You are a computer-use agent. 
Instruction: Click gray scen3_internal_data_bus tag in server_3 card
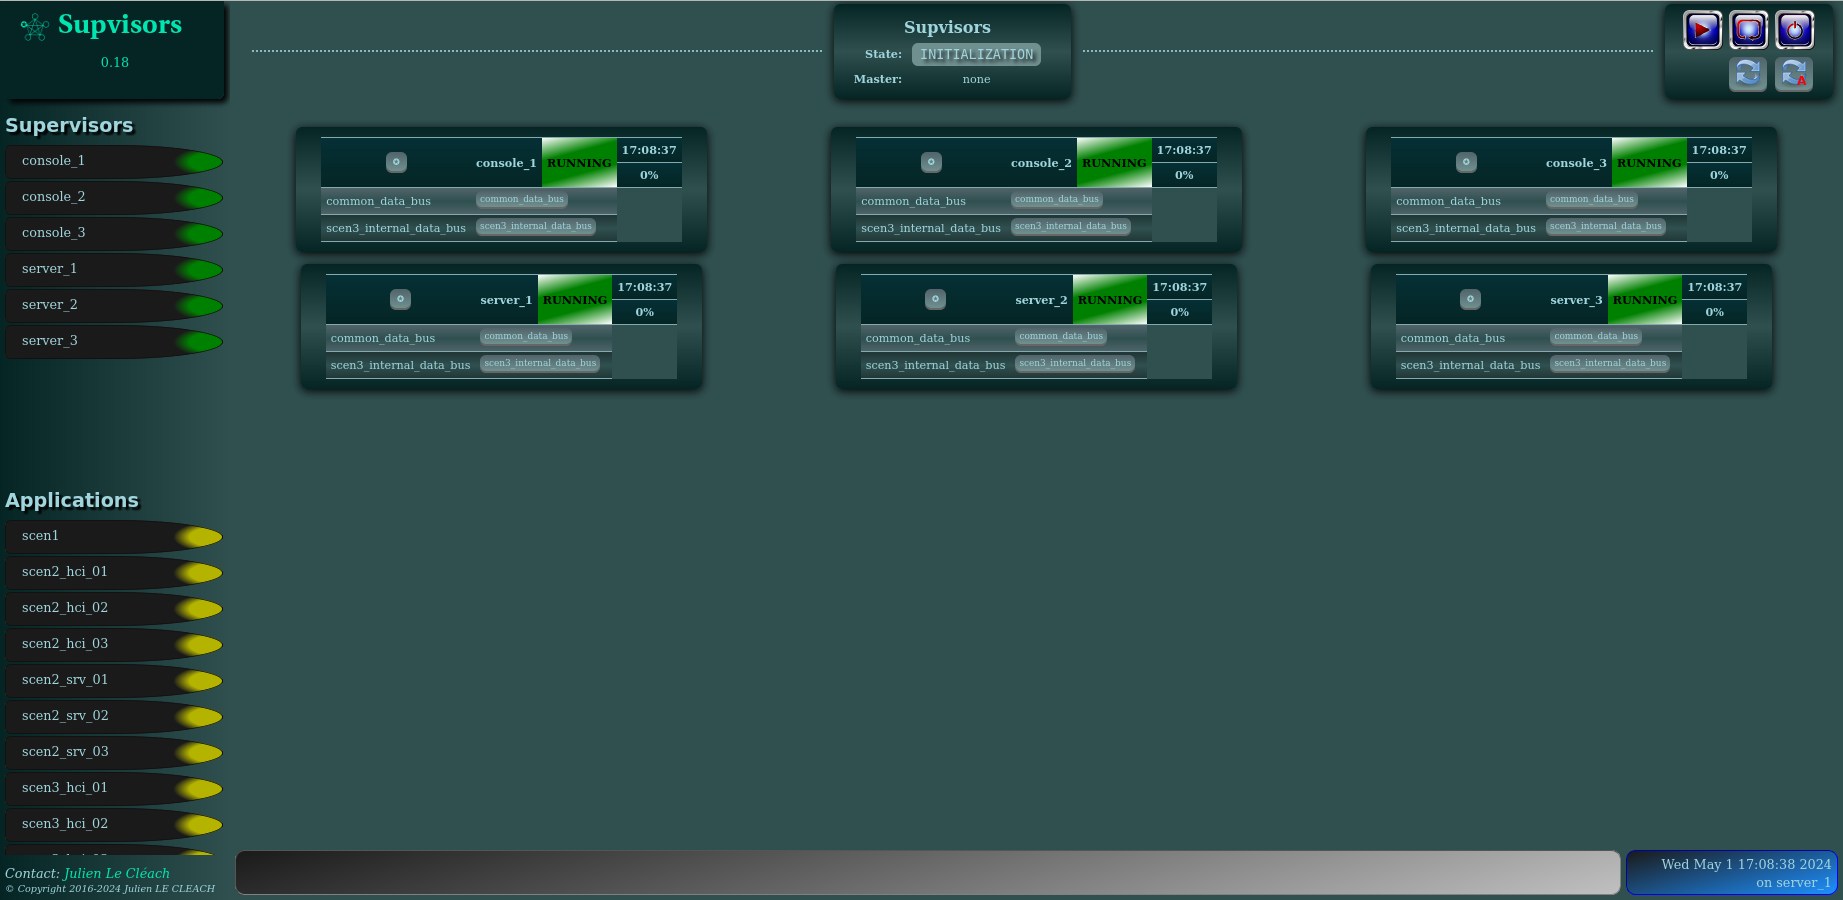(x=1610, y=363)
